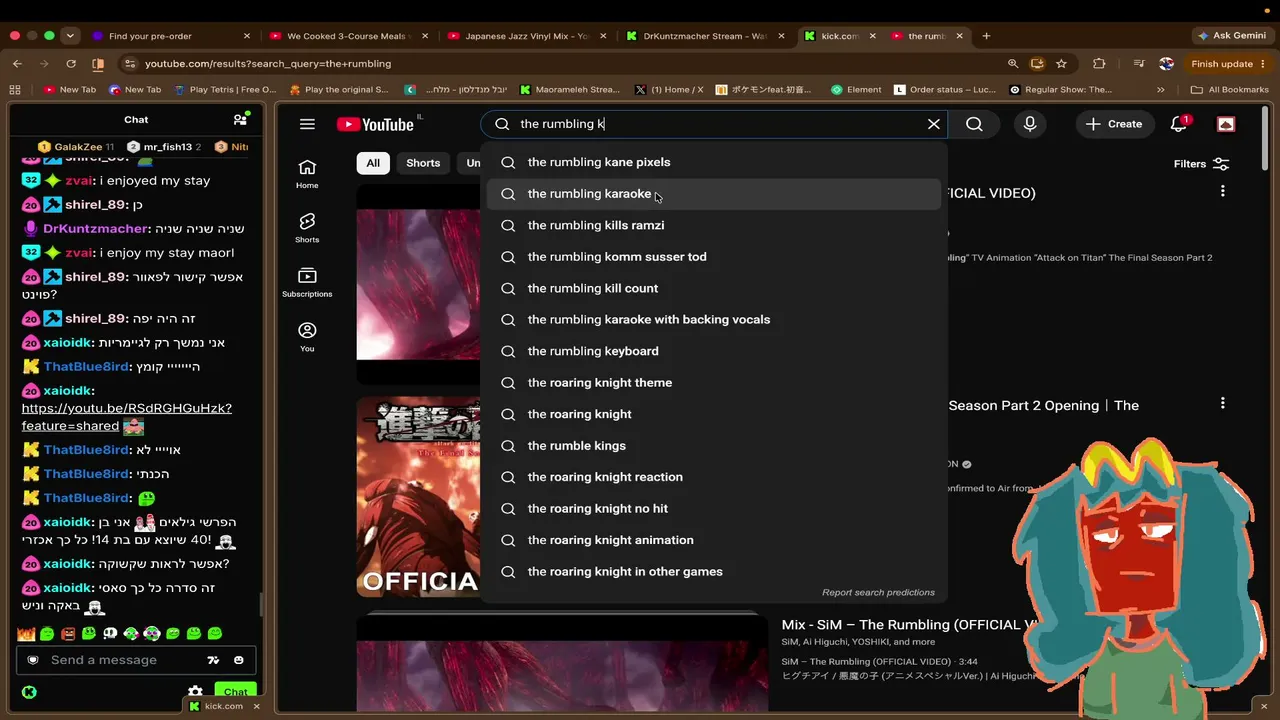Click the Create button

1114,124
